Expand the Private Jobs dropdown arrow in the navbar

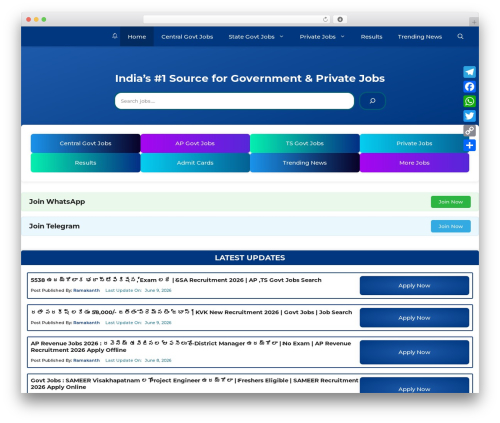click(x=342, y=36)
